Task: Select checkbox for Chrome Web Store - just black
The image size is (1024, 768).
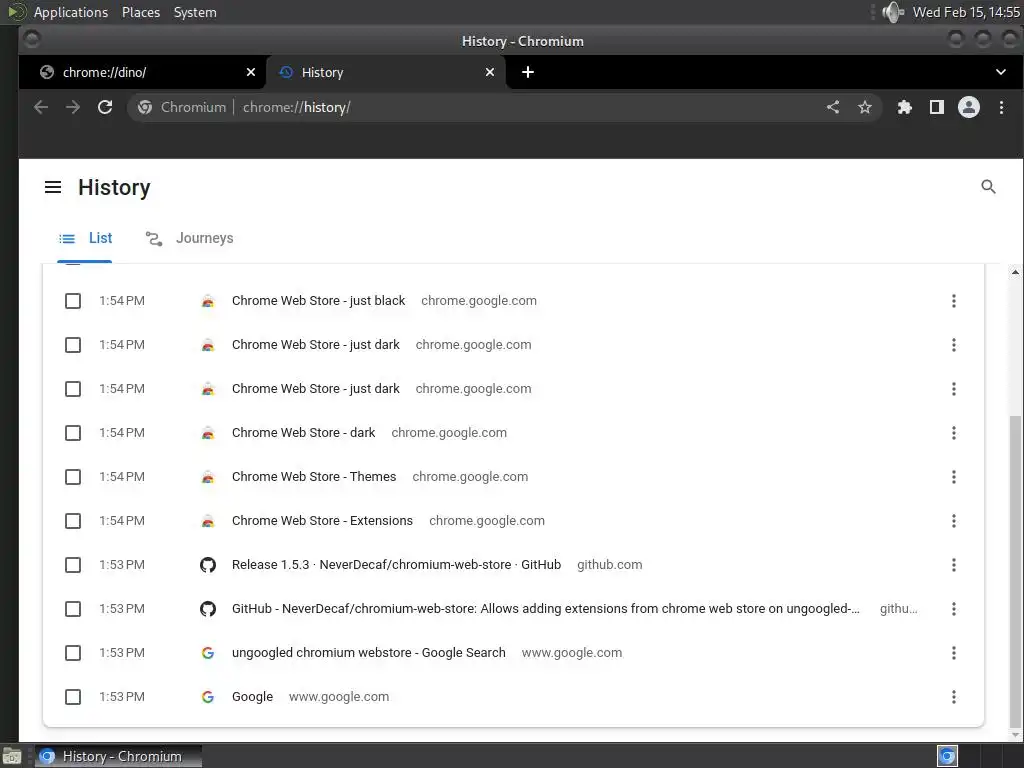Action: pos(73,301)
